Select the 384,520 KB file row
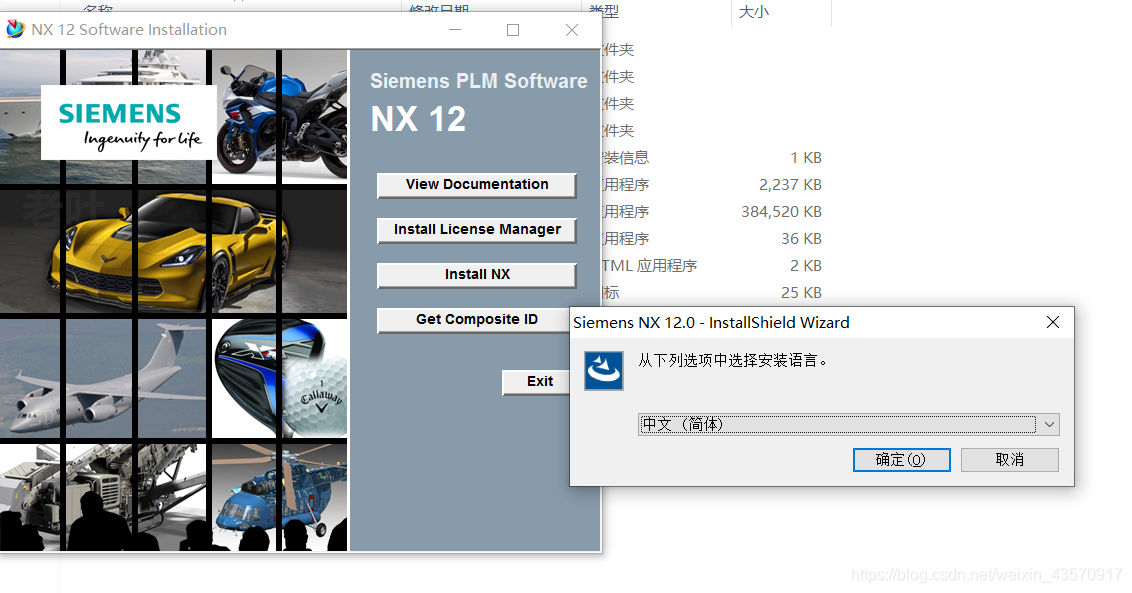The width and height of the screenshot is (1132, 593). pos(711,212)
